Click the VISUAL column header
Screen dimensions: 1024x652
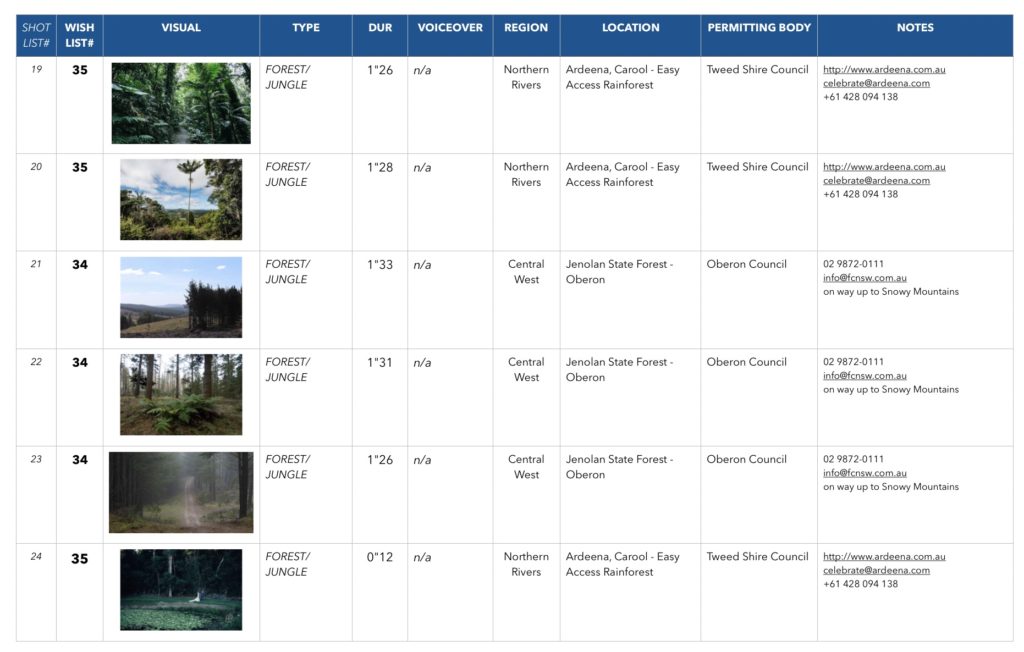(x=181, y=35)
